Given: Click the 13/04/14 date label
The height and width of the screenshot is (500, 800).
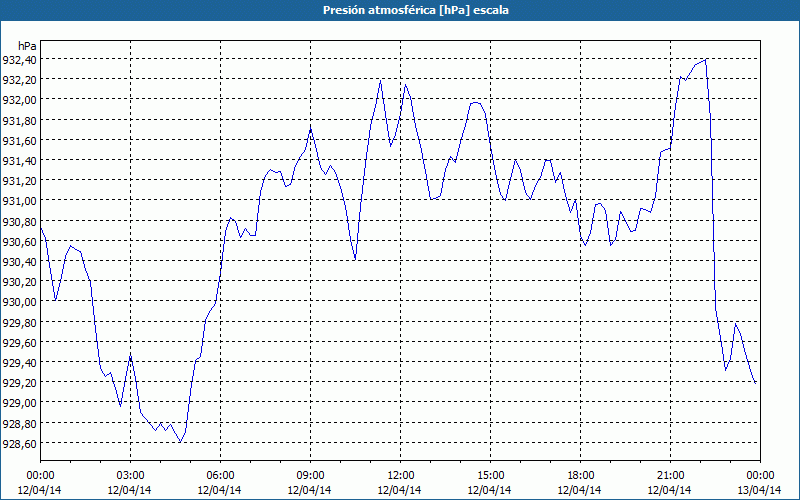Looking at the screenshot, I should 759,490.
